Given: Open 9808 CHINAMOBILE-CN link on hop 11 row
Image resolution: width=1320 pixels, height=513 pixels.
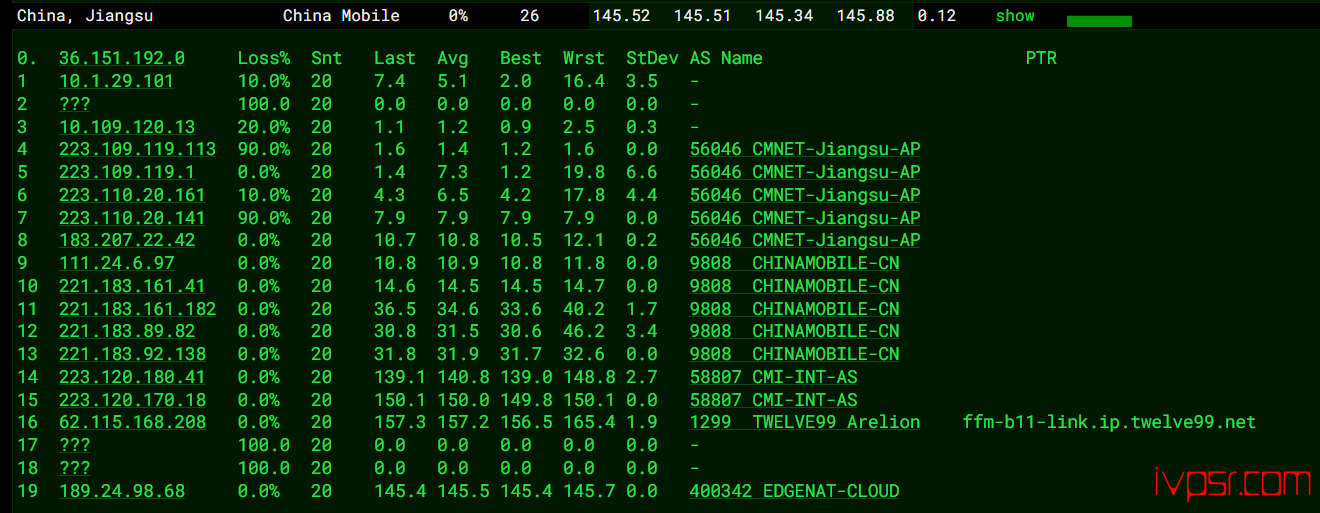Looking at the screenshot, I should coord(795,309).
